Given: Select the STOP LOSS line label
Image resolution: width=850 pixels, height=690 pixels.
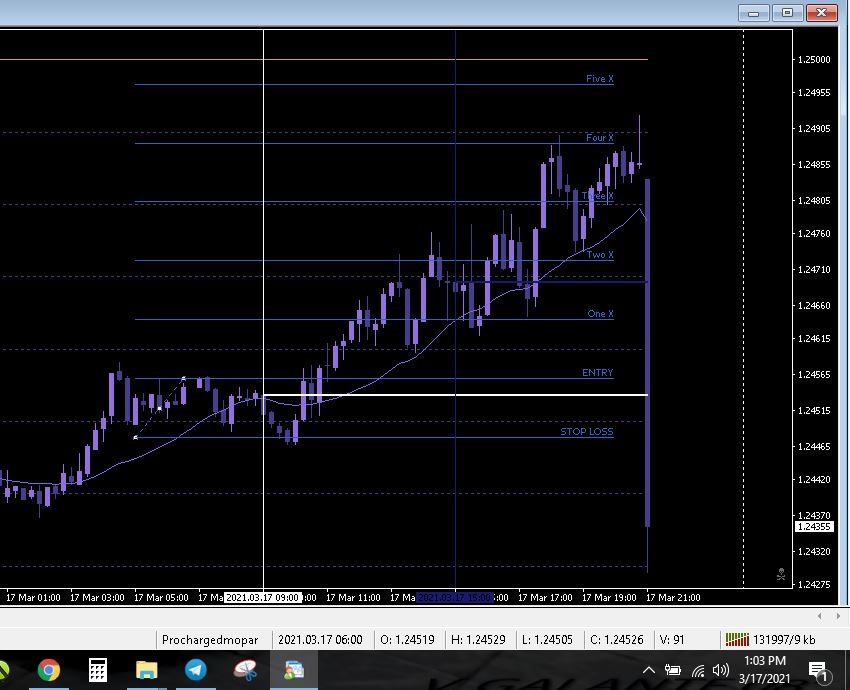Looking at the screenshot, I should 587,432.
